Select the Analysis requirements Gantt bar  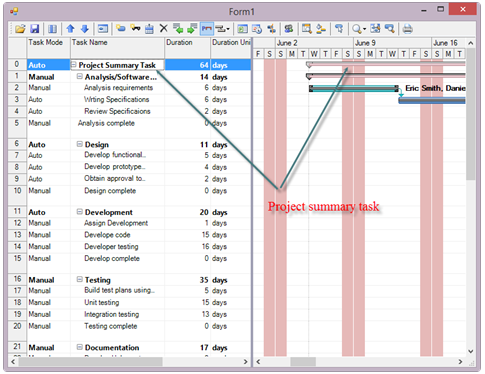[354, 88]
